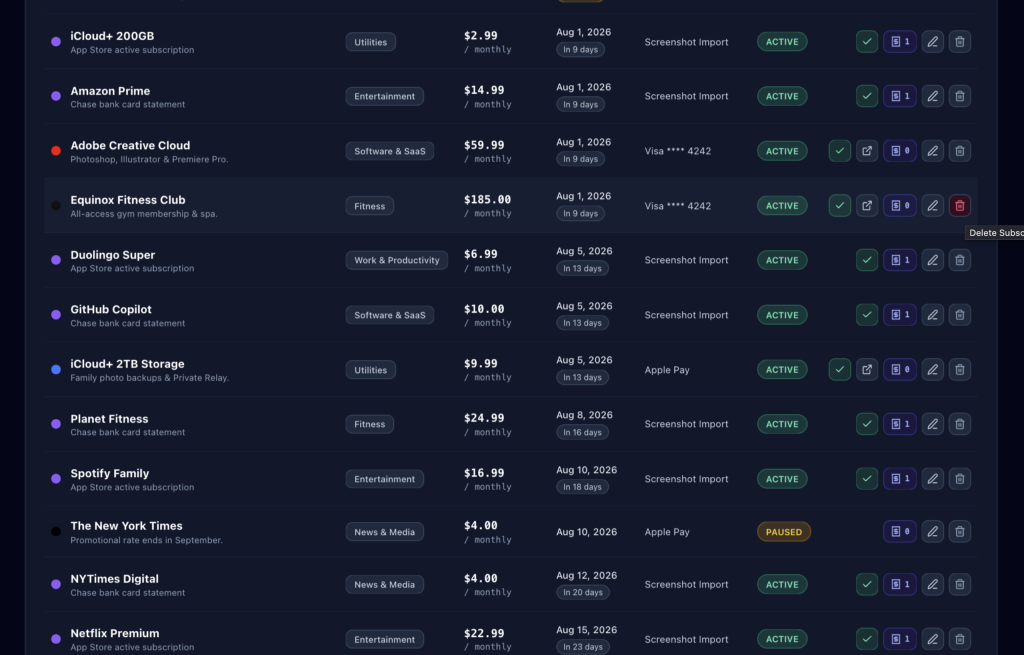The image size is (1024, 655).
Task: Click ACTIVE status badge for iCloud+ 200GB
Action: [x=782, y=42]
